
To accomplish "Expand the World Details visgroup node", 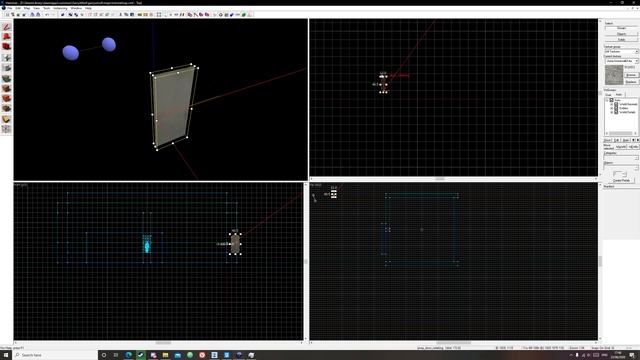I will 612,112.
